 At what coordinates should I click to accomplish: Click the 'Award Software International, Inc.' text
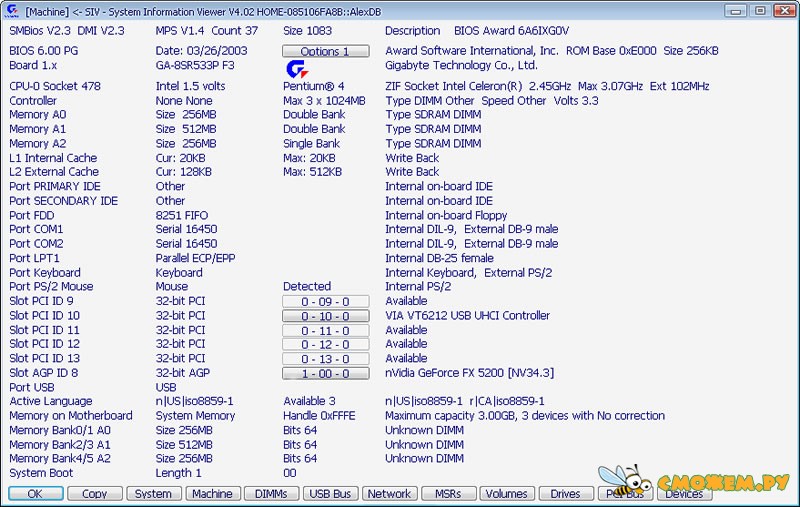coord(472,51)
